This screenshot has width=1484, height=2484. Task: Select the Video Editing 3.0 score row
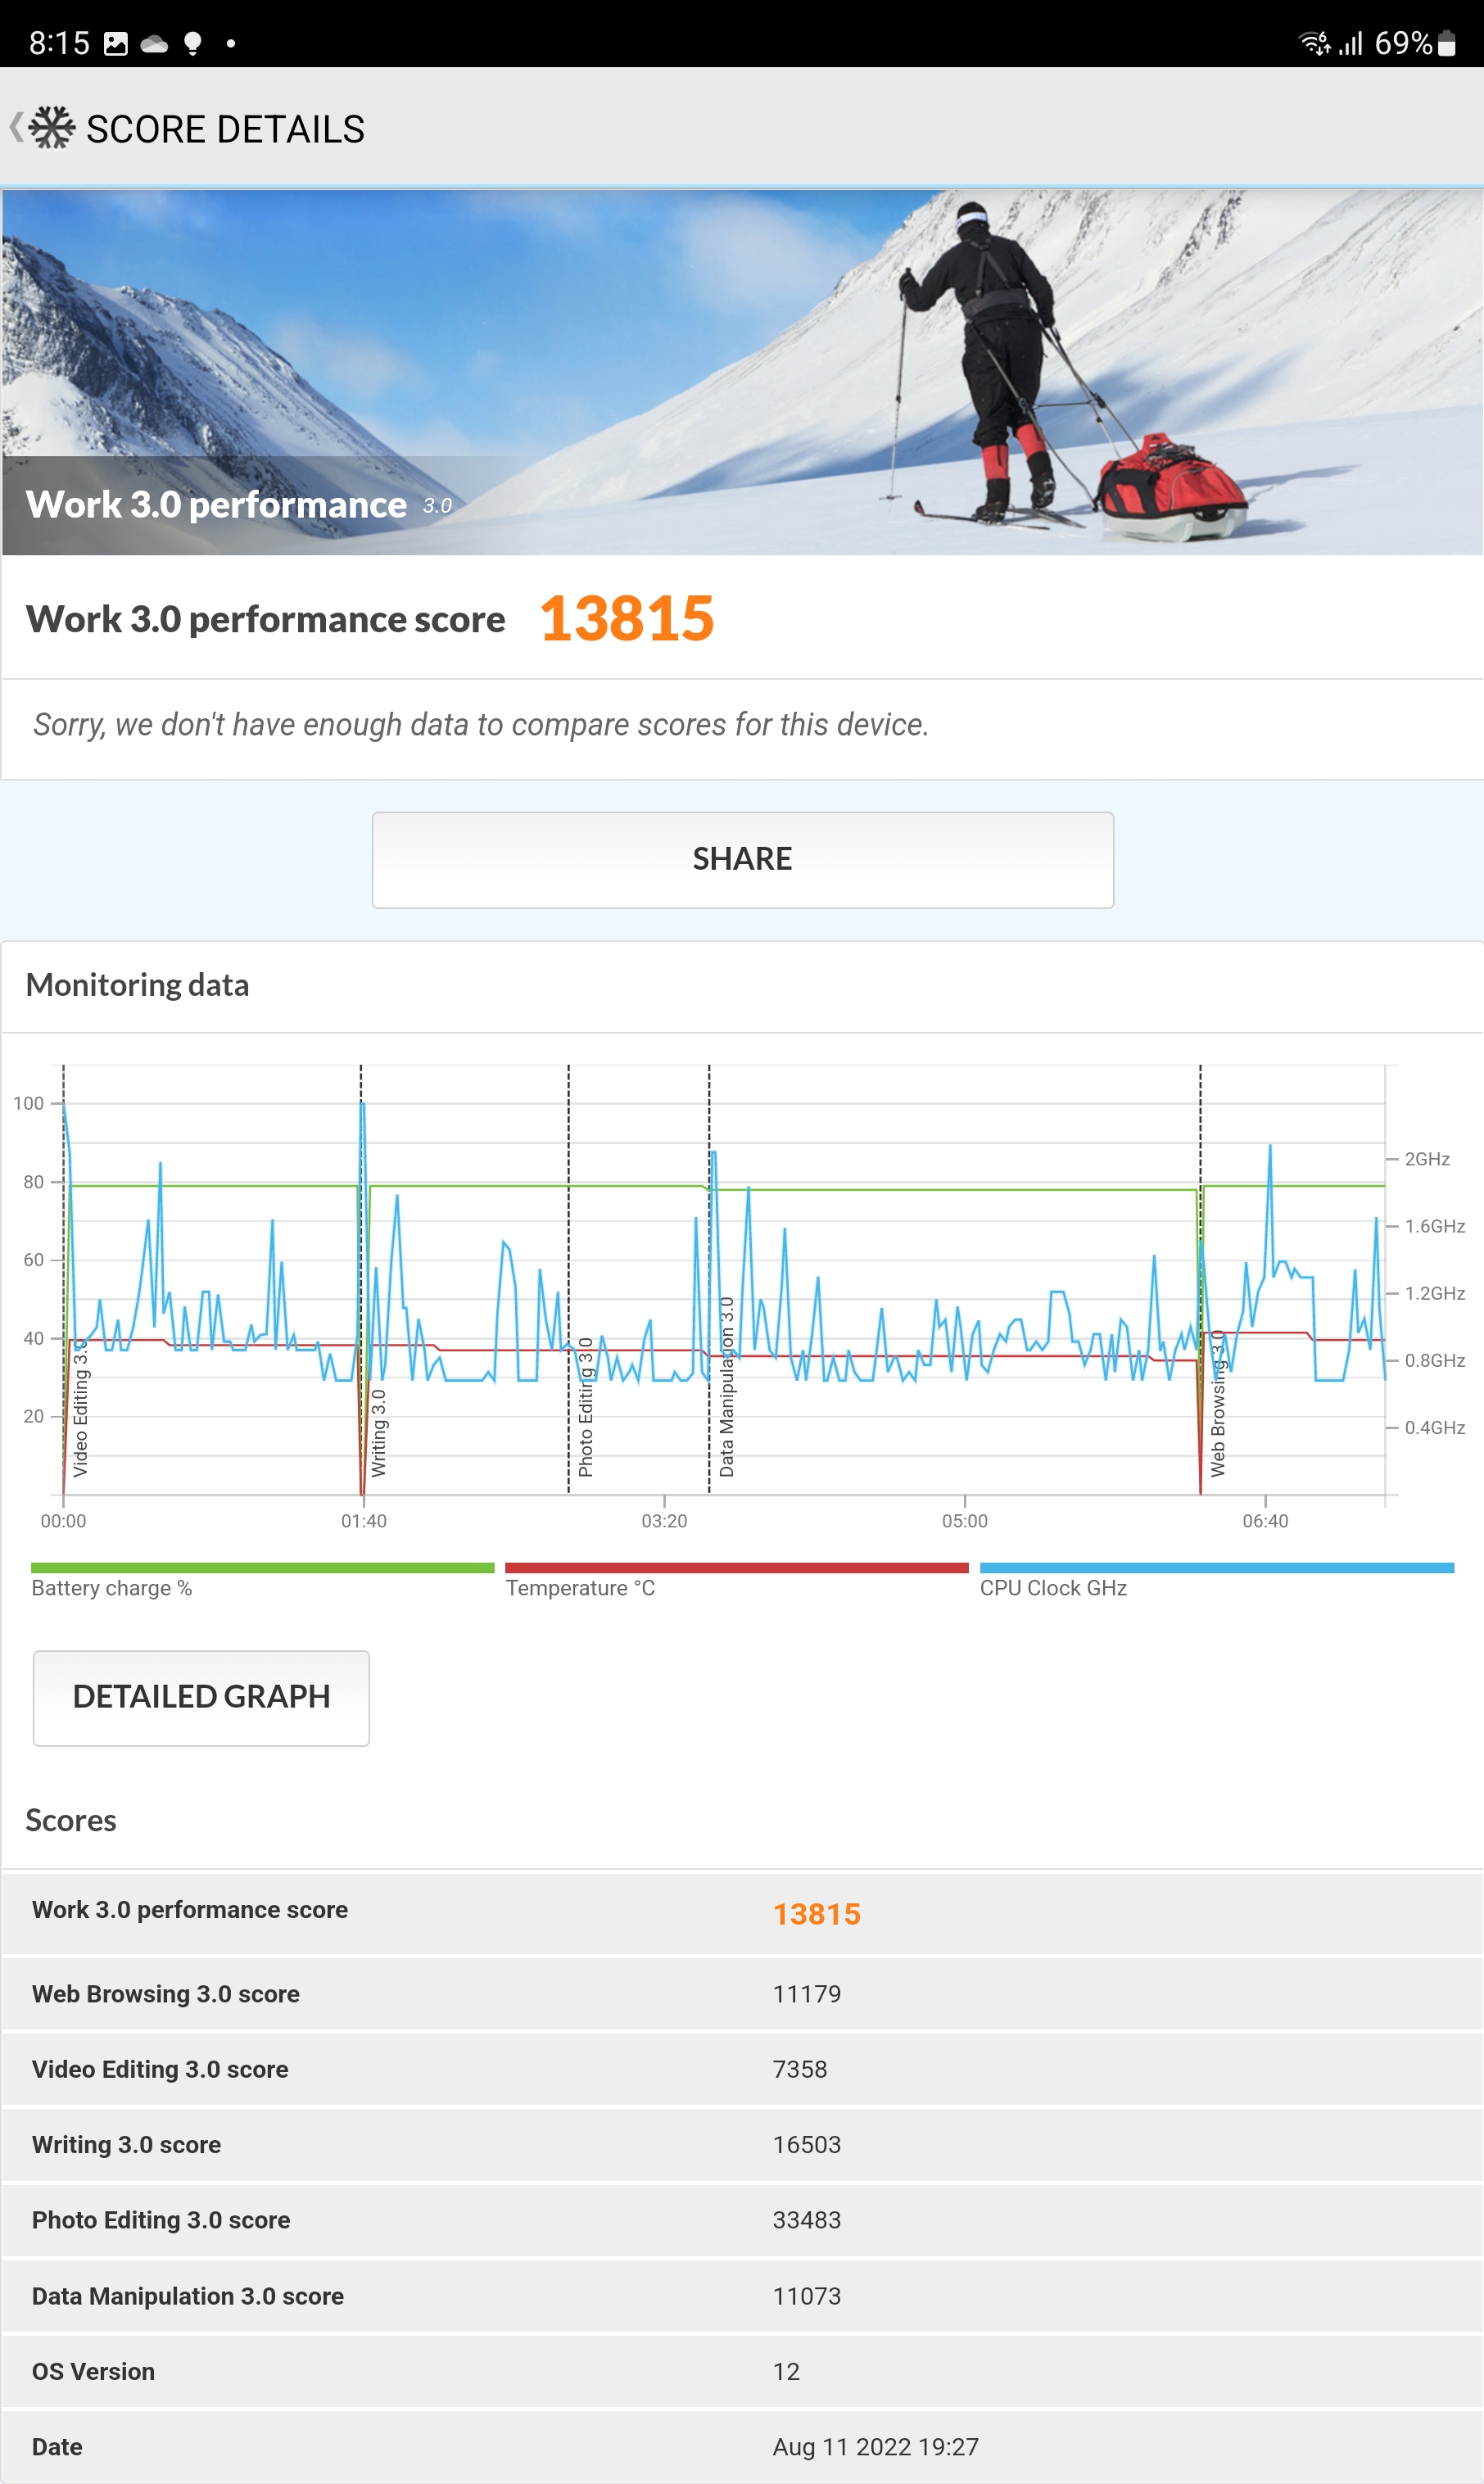[x=742, y=2069]
